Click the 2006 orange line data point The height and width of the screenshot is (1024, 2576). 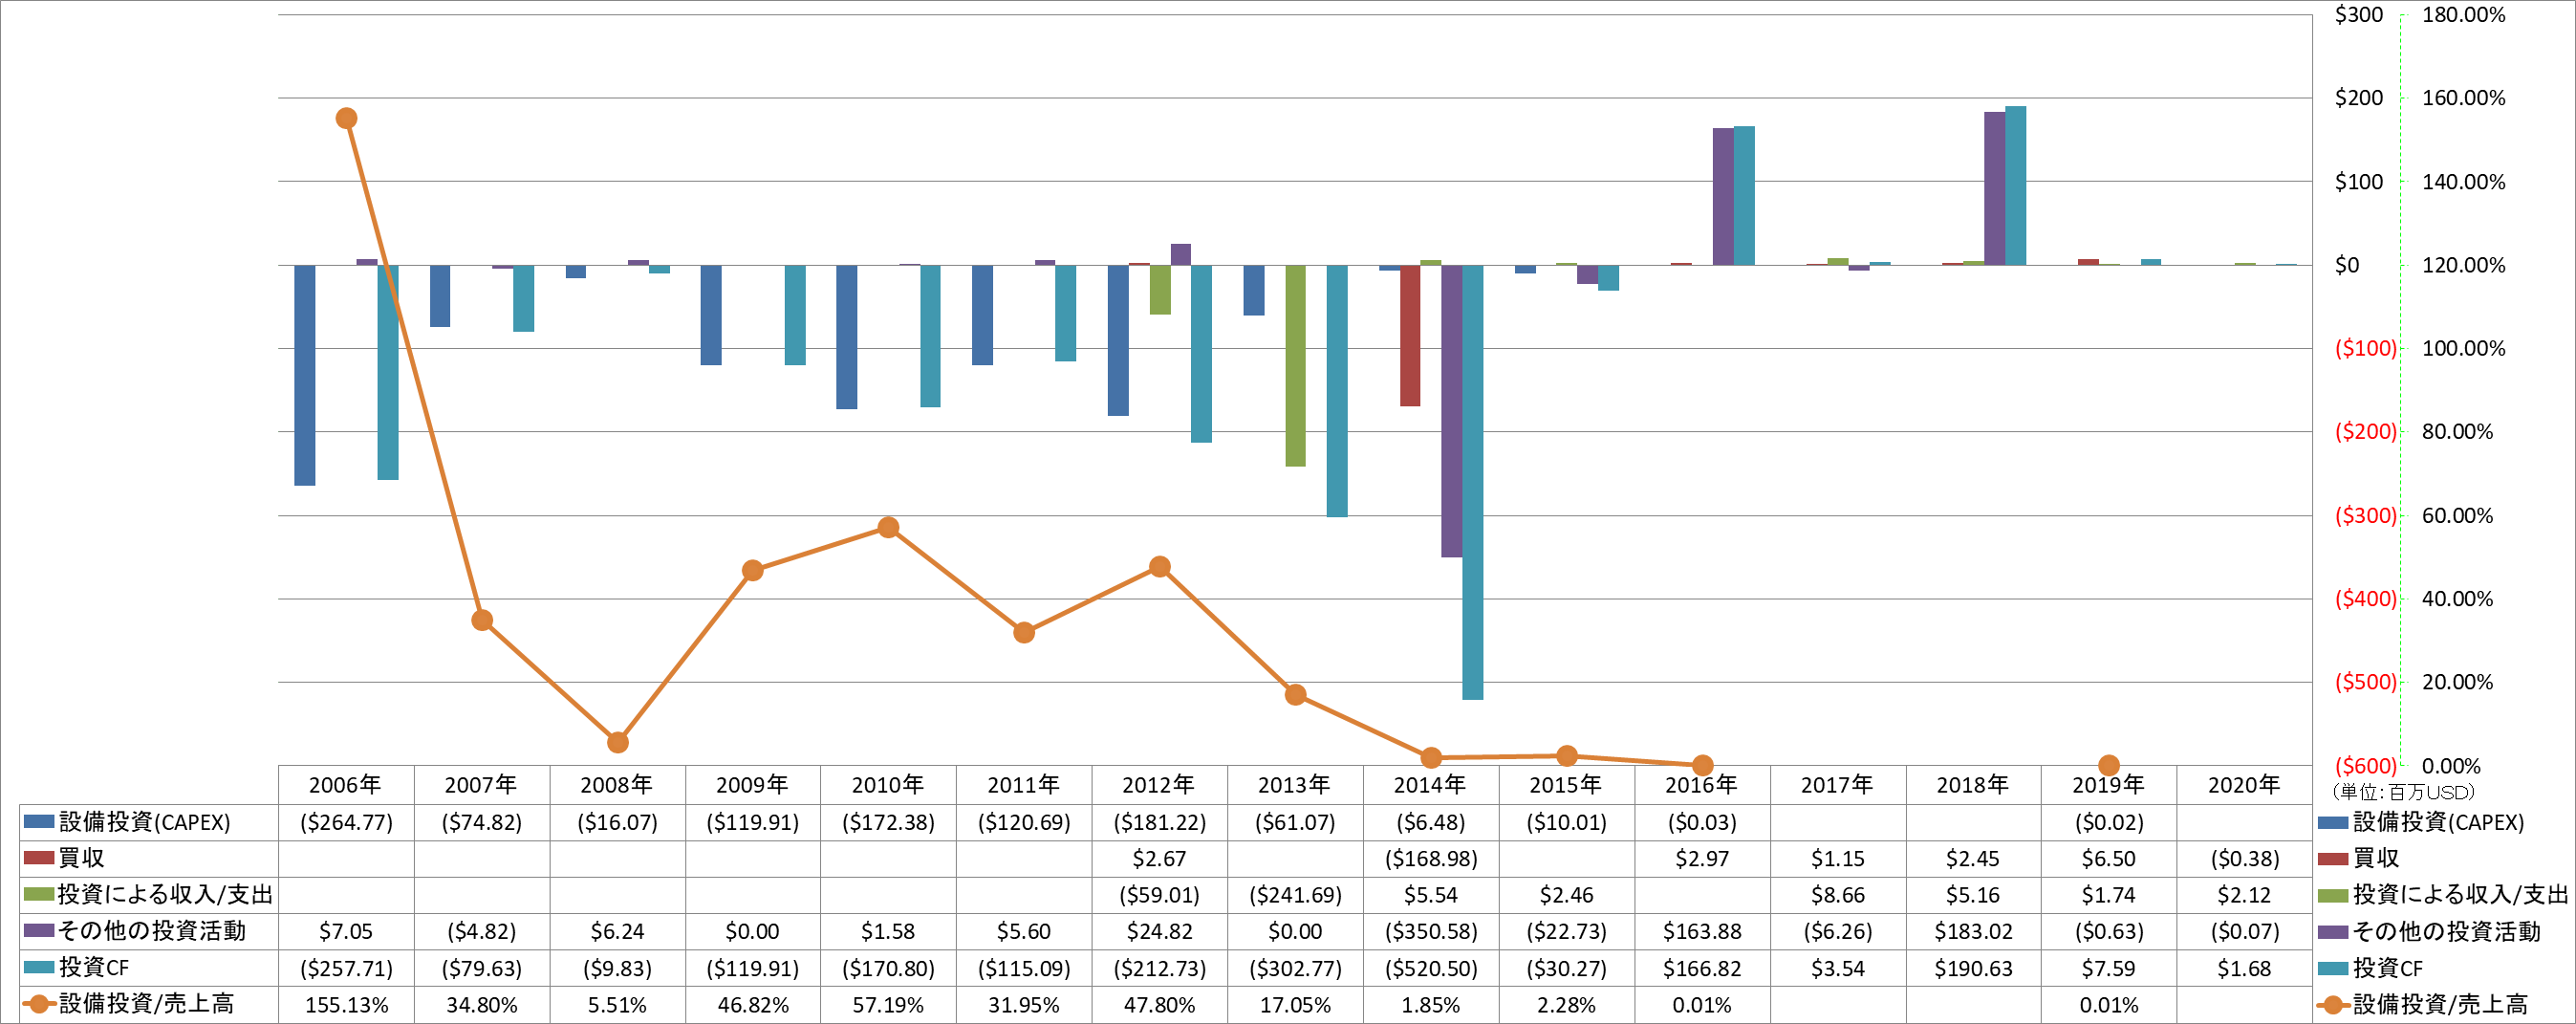coord(346,118)
